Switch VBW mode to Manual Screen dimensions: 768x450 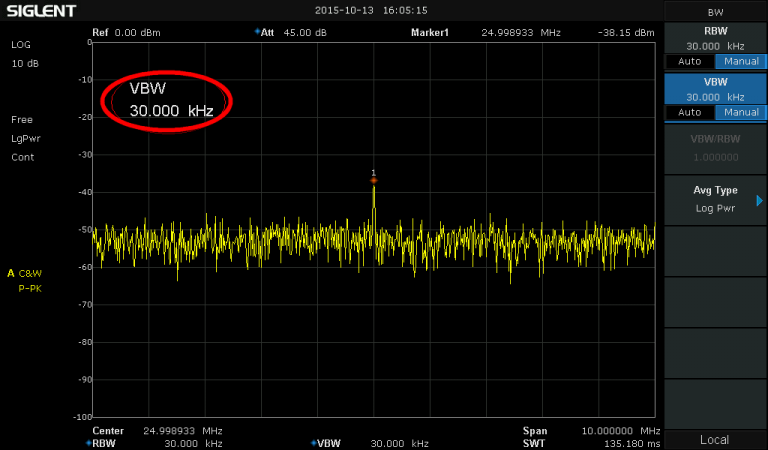(x=741, y=112)
